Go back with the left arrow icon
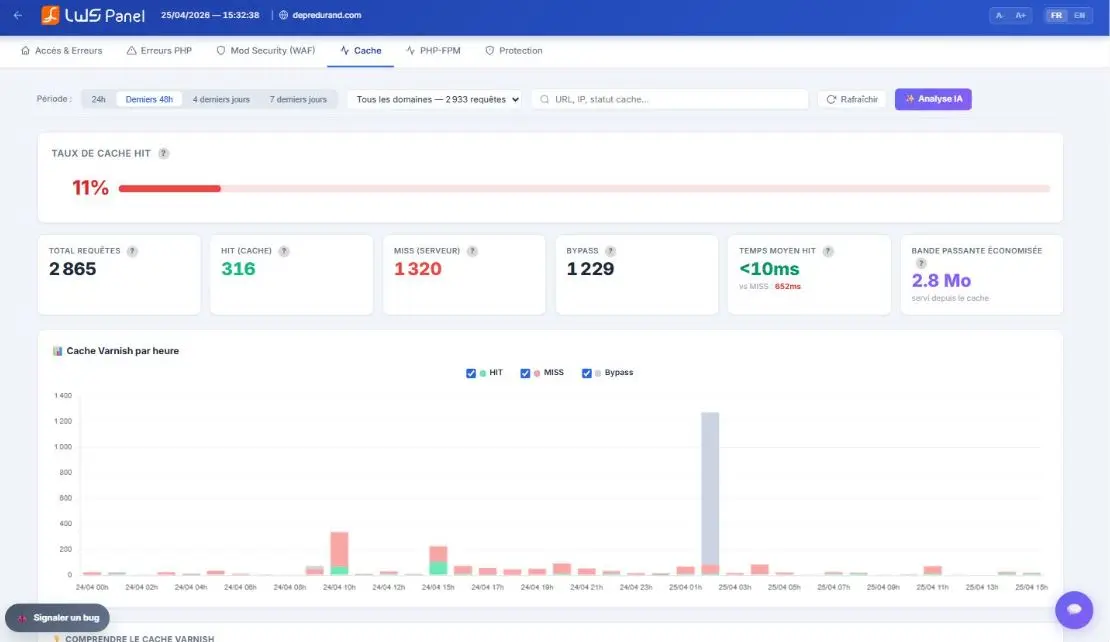 click(x=18, y=15)
